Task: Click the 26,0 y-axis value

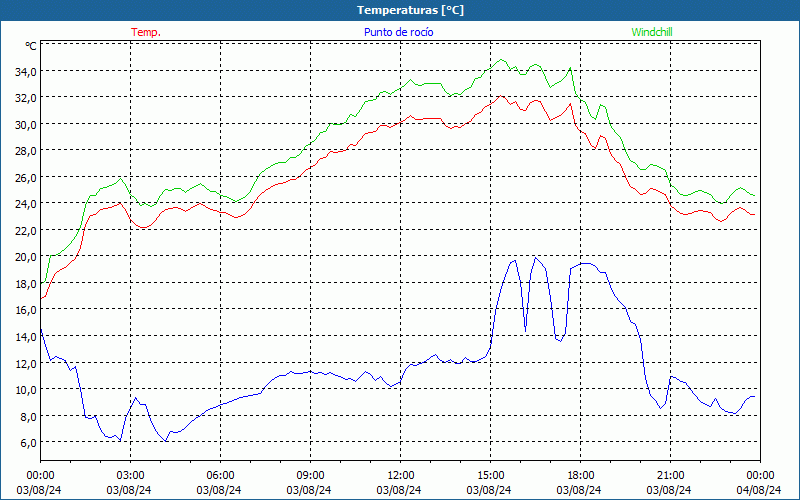Action: click(x=26, y=178)
